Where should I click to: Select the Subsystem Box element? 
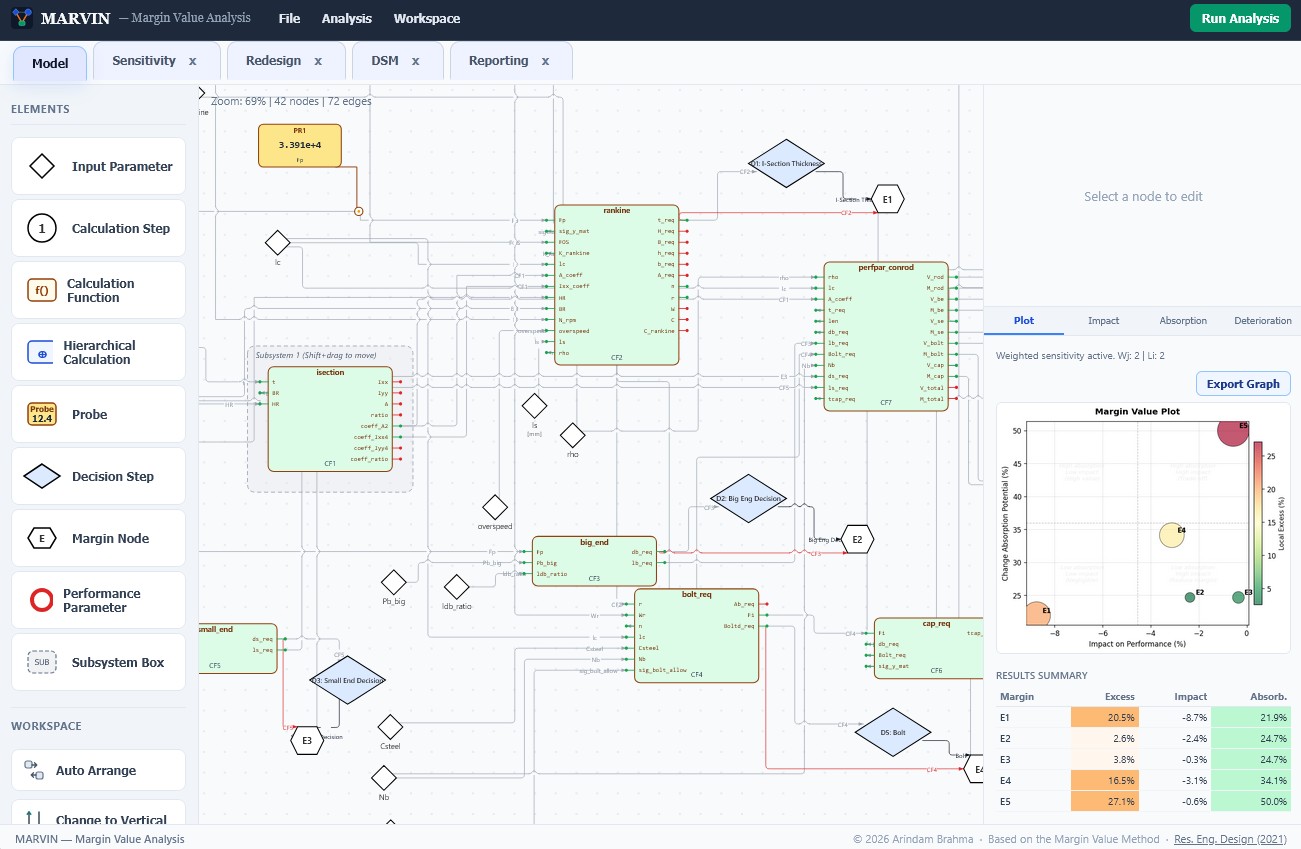98,662
